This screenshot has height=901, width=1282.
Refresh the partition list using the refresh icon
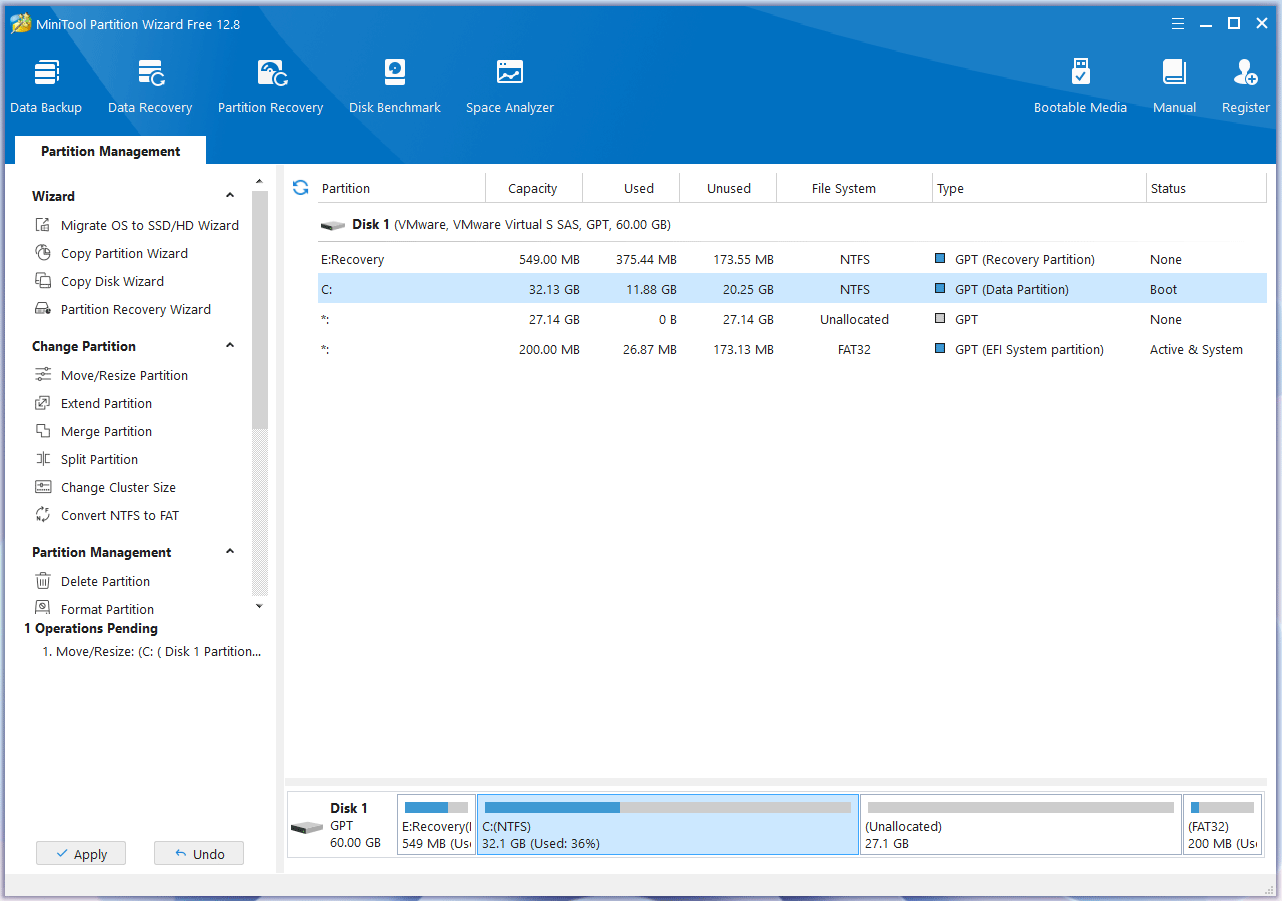click(300, 188)
